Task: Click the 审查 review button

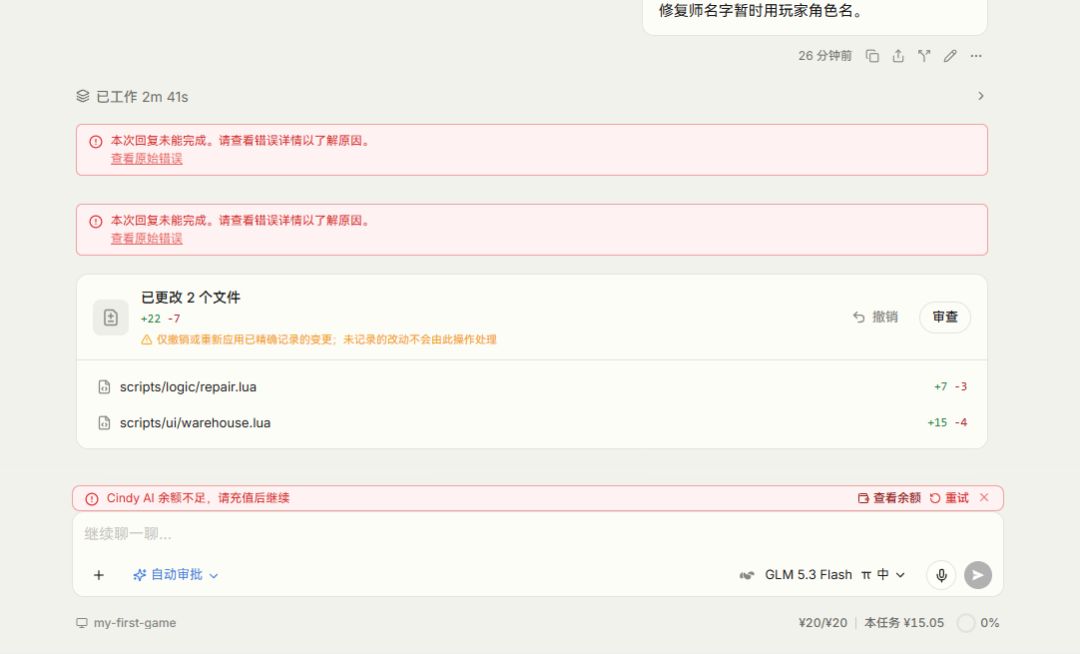Action: (x=945, y=317)
